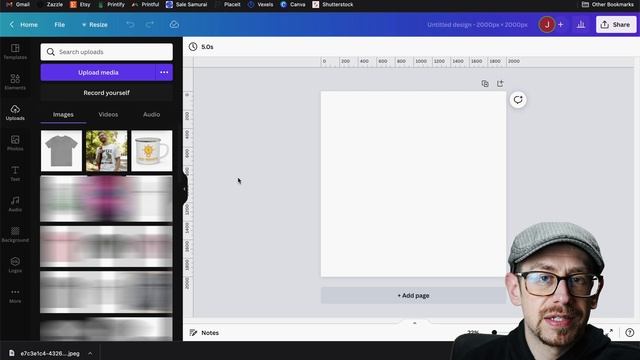
Task: Switch to the Audio uploads tab
Action: 151,115
